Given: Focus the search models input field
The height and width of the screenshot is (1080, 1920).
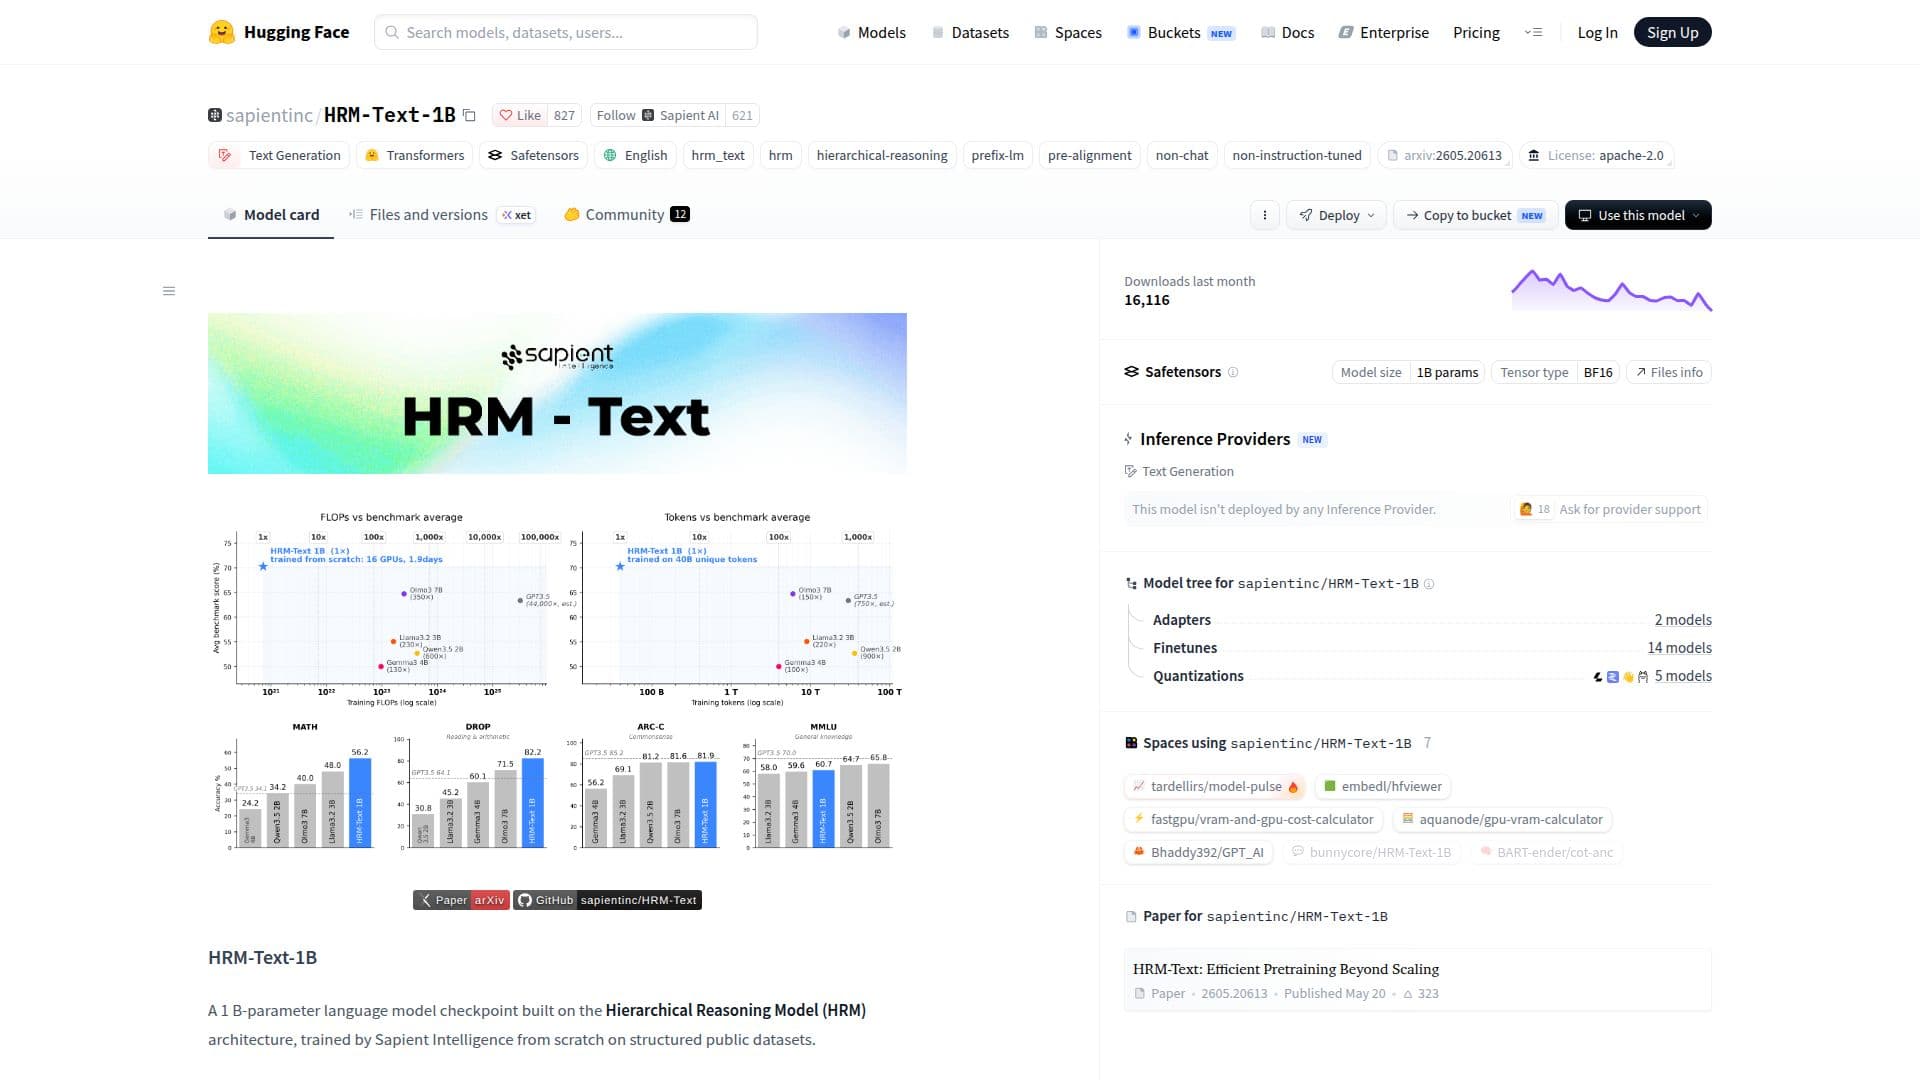Looking at the screenshot, I should pyautogui.click(x=566, y=32).
